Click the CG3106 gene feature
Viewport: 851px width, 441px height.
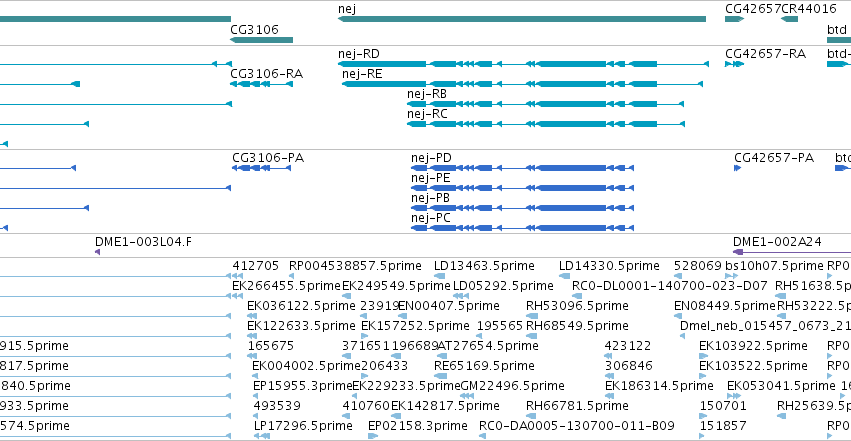[262, 40]
